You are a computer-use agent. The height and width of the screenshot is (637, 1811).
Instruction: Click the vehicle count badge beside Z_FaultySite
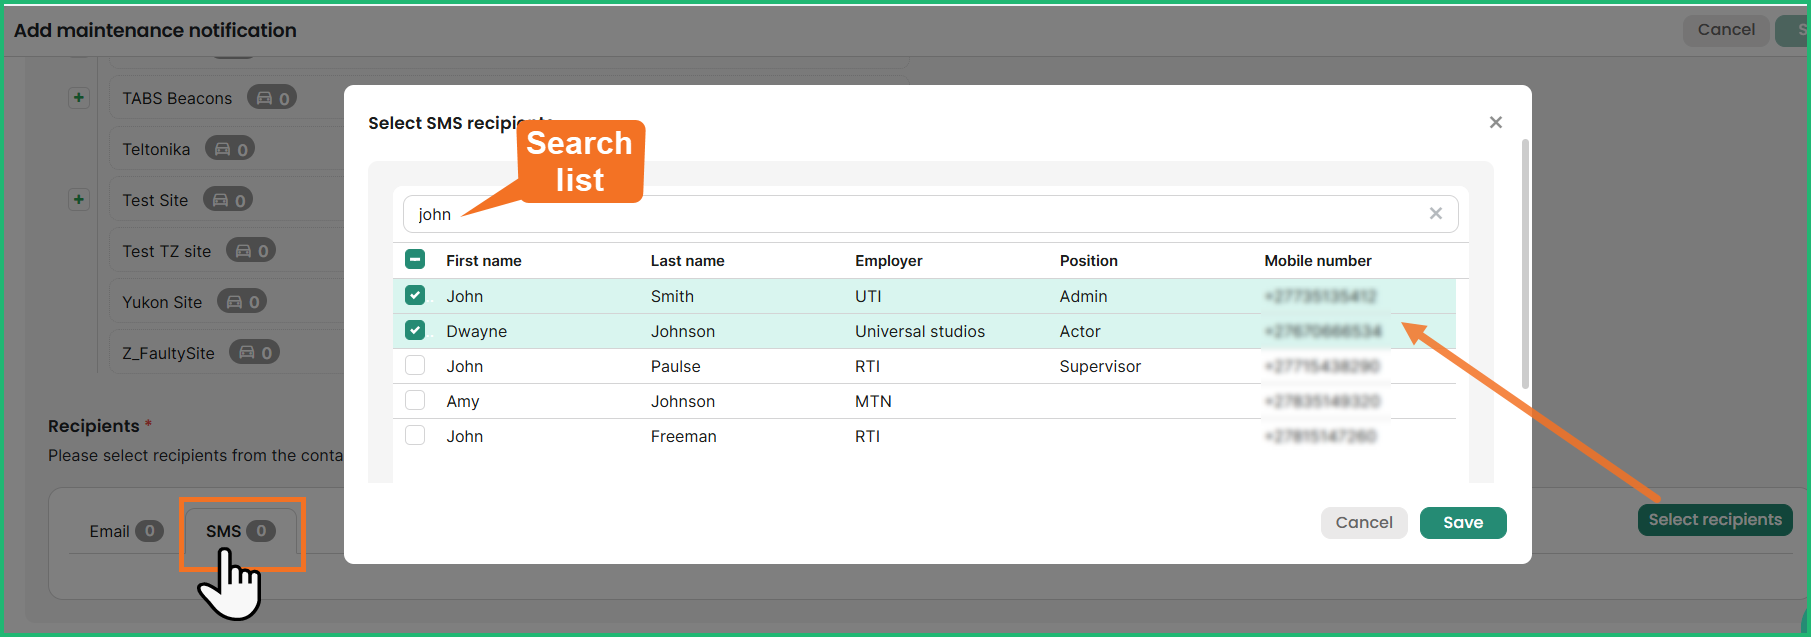click(254, 353)
